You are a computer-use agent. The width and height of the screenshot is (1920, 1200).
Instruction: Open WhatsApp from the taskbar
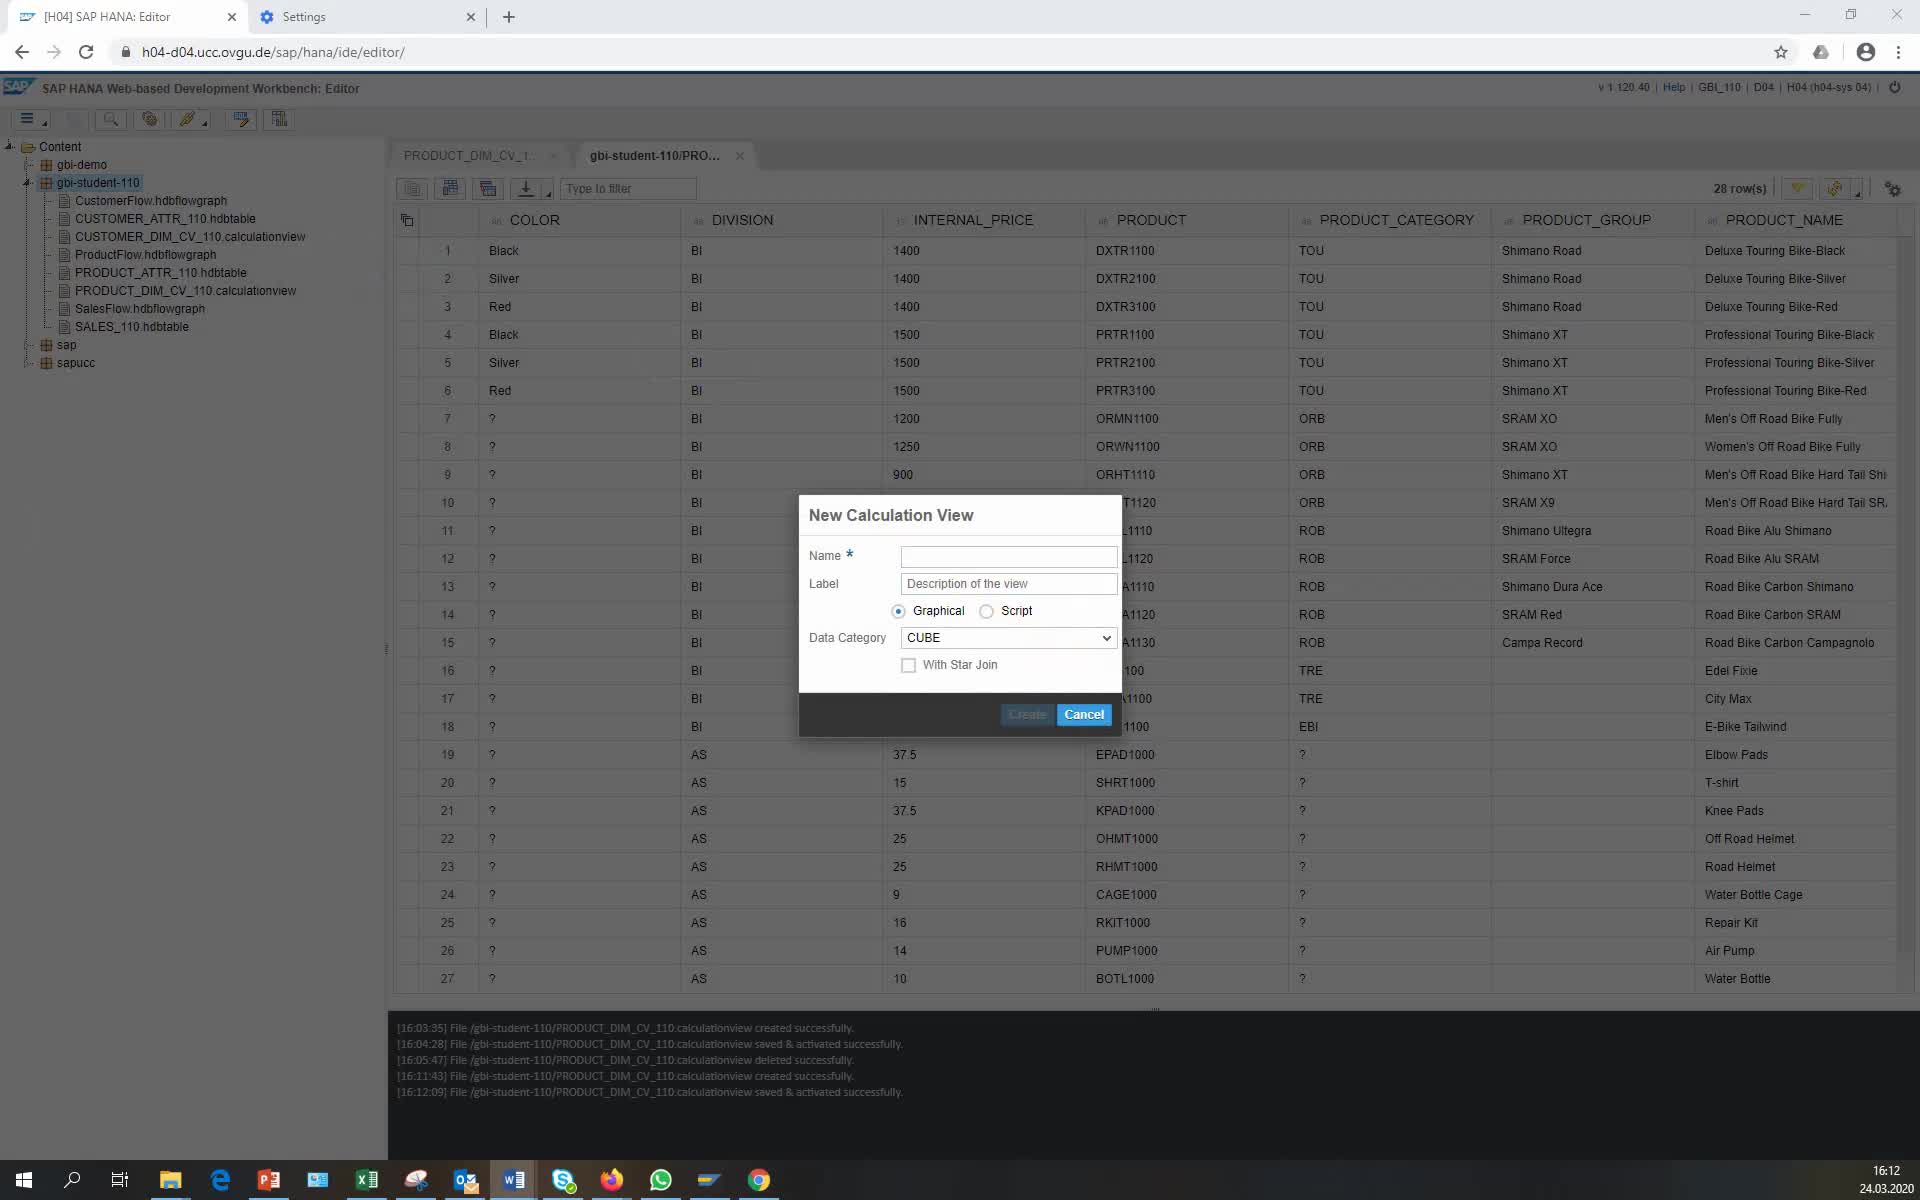[x=660, y=1180]
